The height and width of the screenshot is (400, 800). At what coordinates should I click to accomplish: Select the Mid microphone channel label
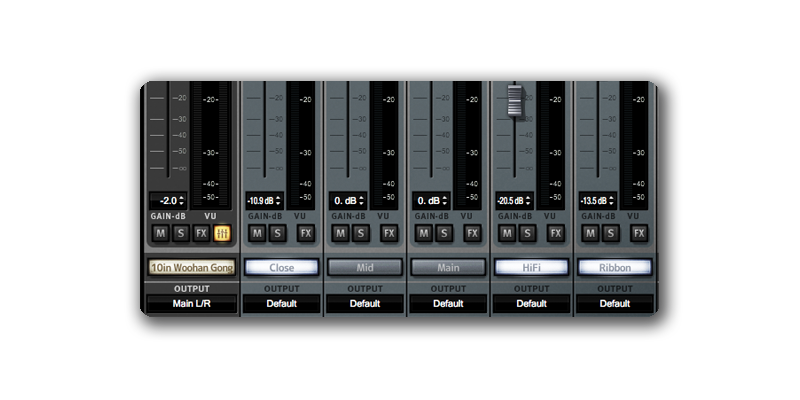pos(364,268)
